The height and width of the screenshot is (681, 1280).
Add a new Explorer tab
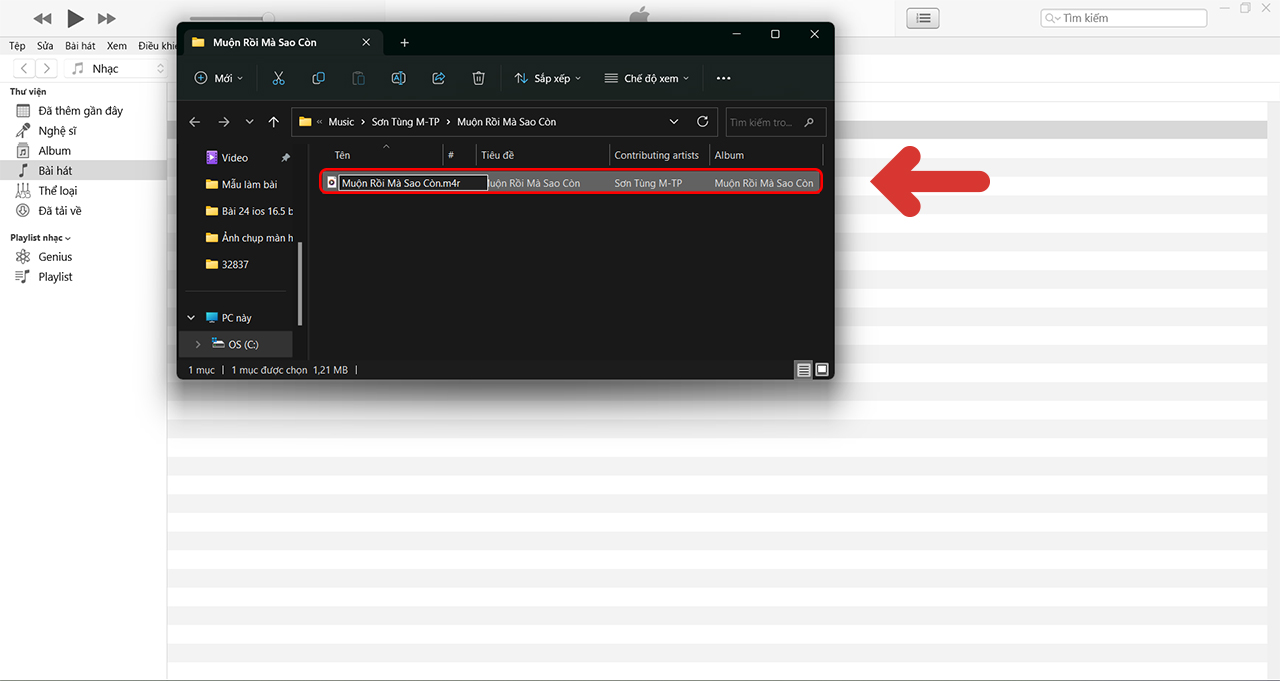[x=404, y=43]
